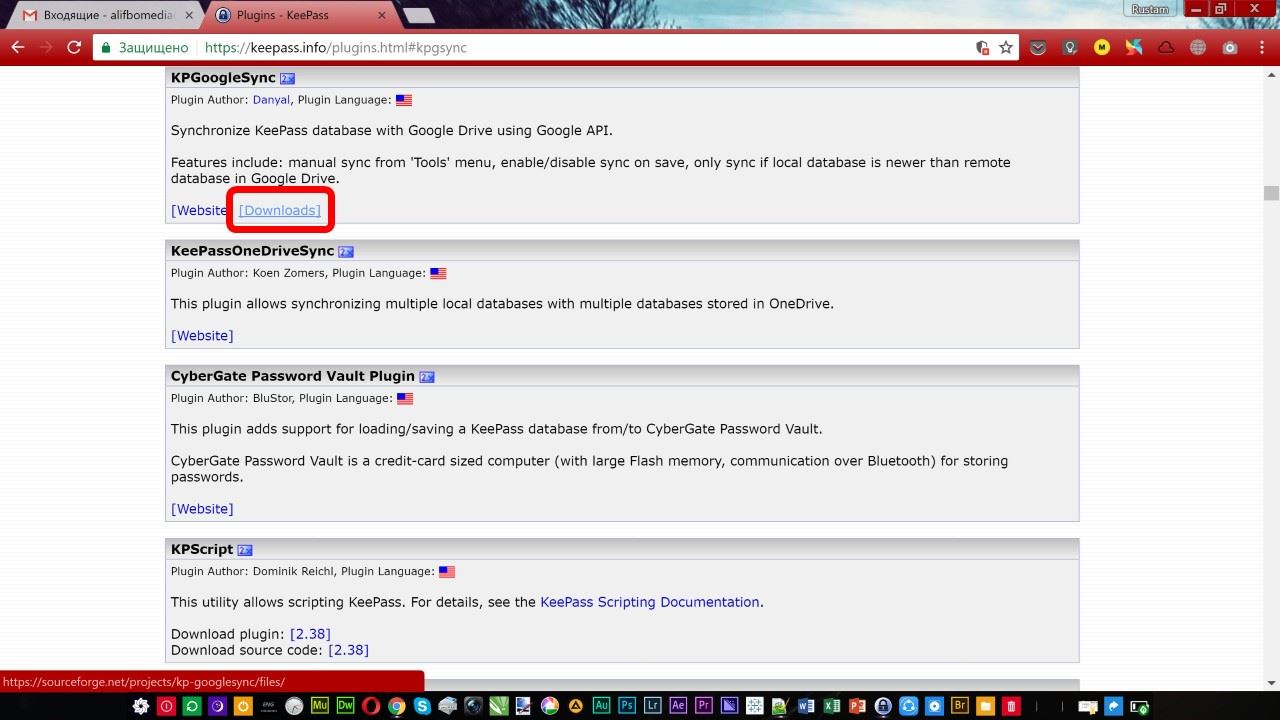Go forward in browser history

(46, 47)
